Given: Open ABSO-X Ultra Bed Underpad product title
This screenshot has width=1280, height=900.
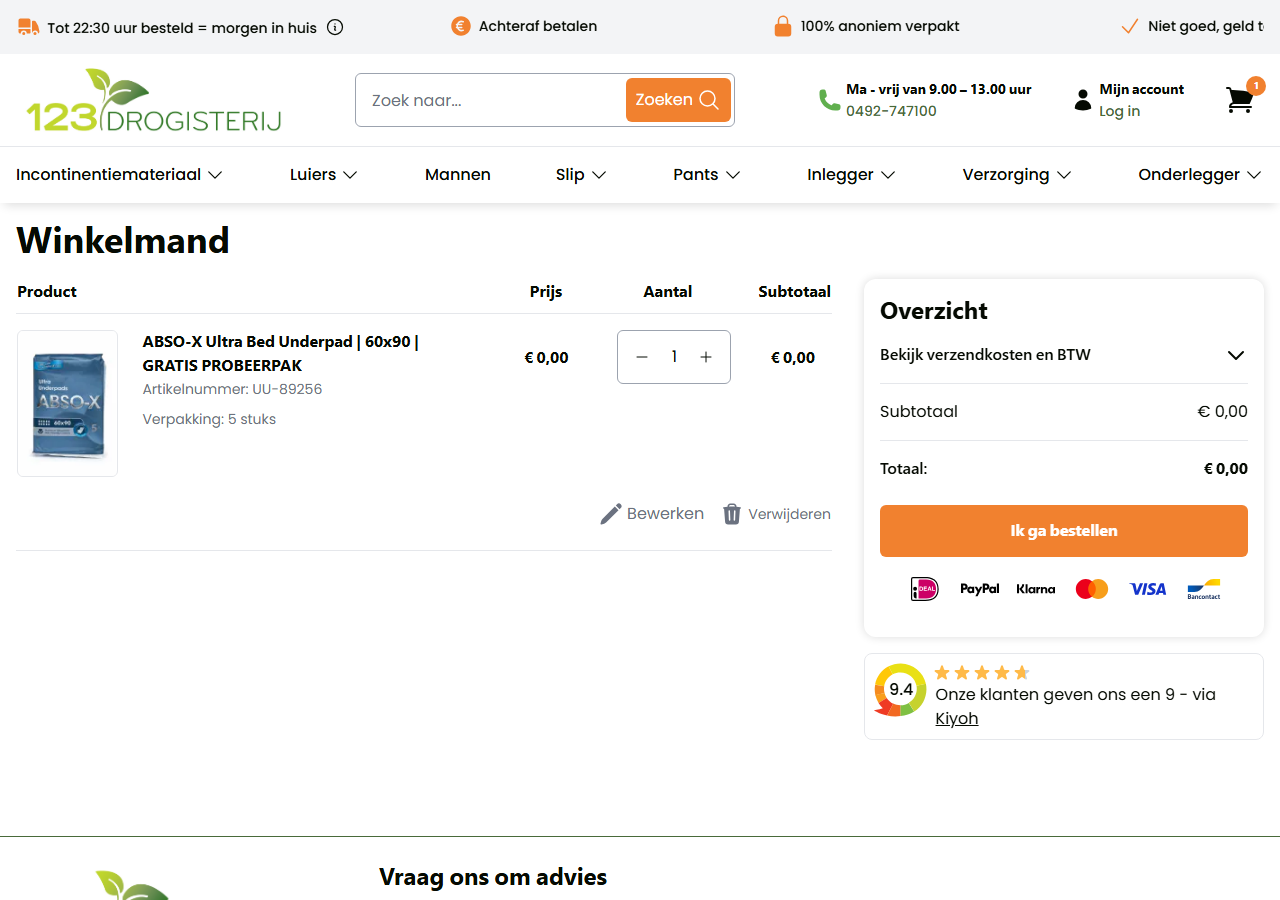Looking at the screenshot, I should [281, 353].
